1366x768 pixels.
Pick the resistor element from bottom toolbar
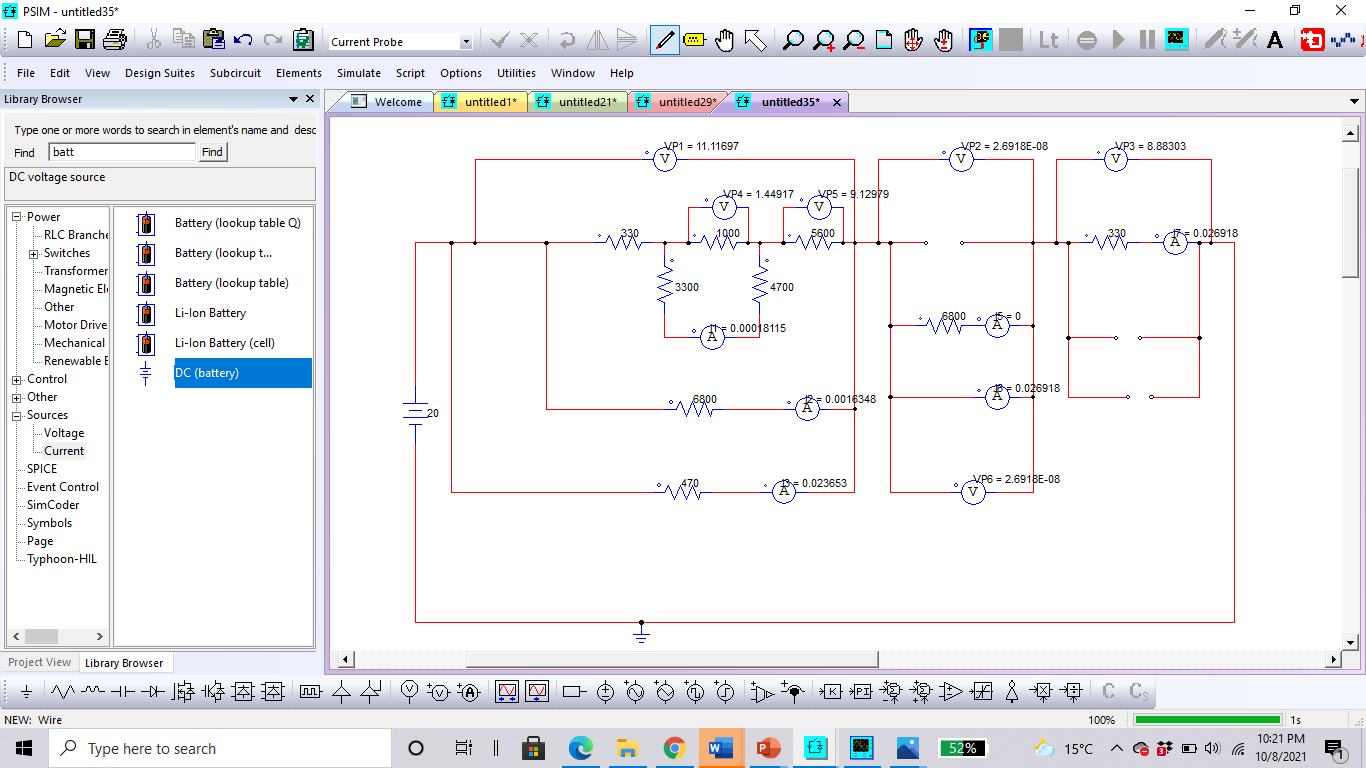click(64, 691)
